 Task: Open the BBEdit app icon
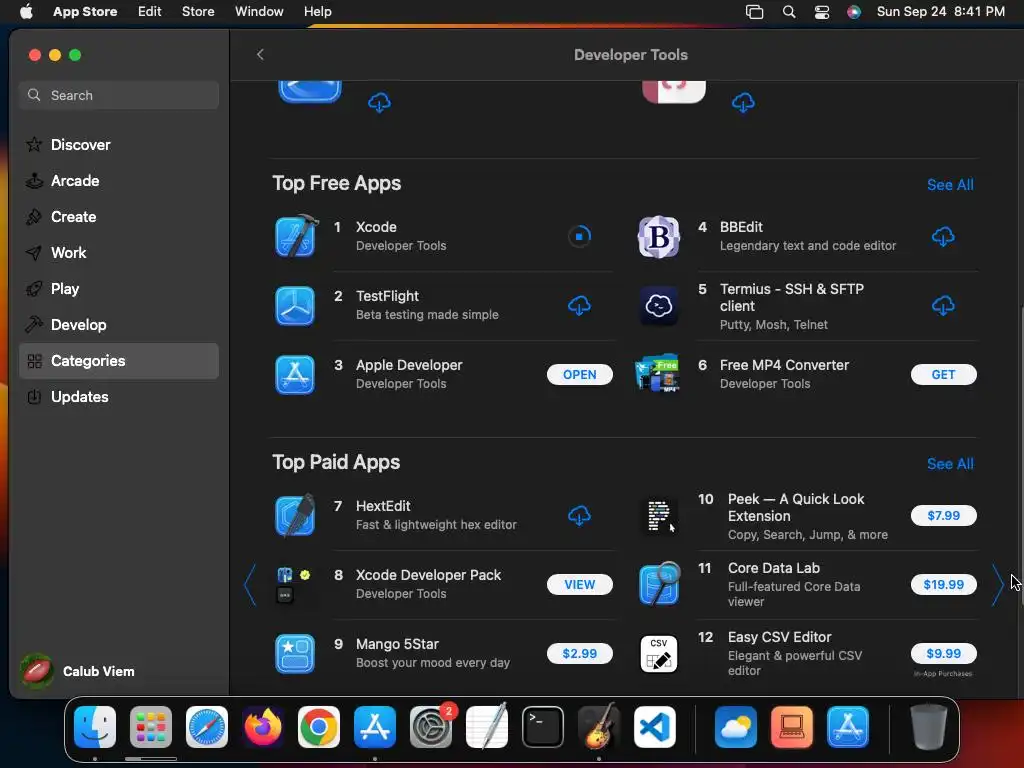point(658,236)
